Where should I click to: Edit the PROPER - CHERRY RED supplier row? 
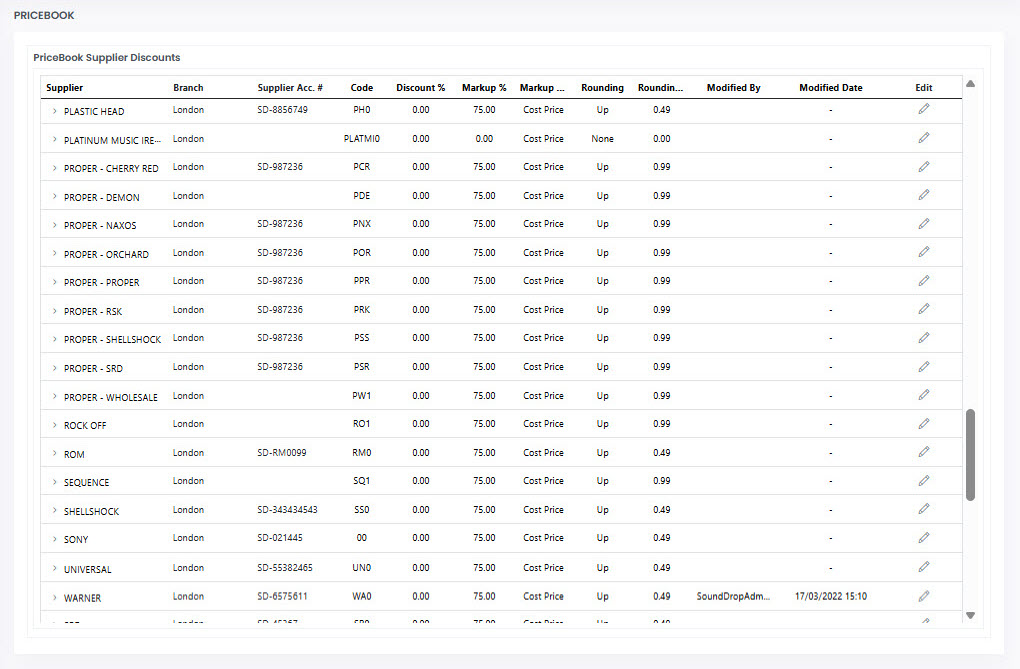(x=923, y=166)
